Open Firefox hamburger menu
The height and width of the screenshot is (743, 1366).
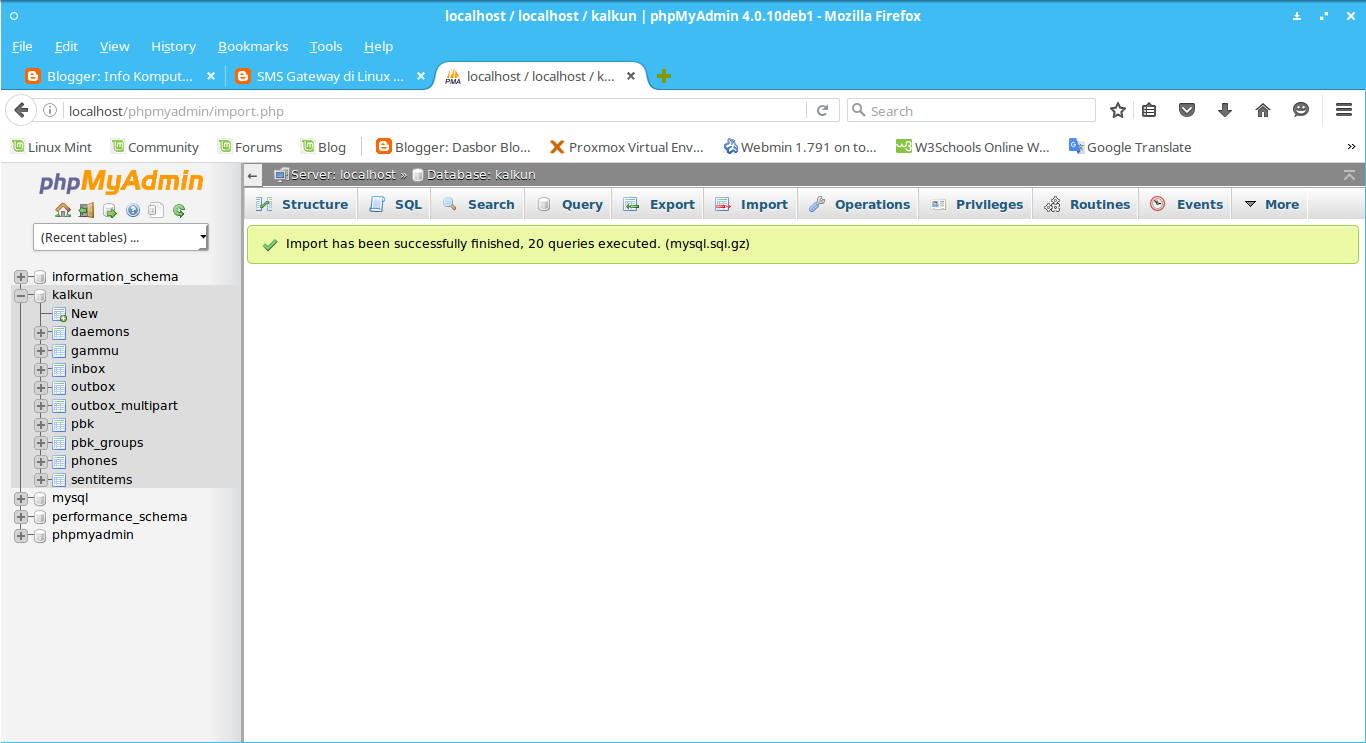point(1344,111)
